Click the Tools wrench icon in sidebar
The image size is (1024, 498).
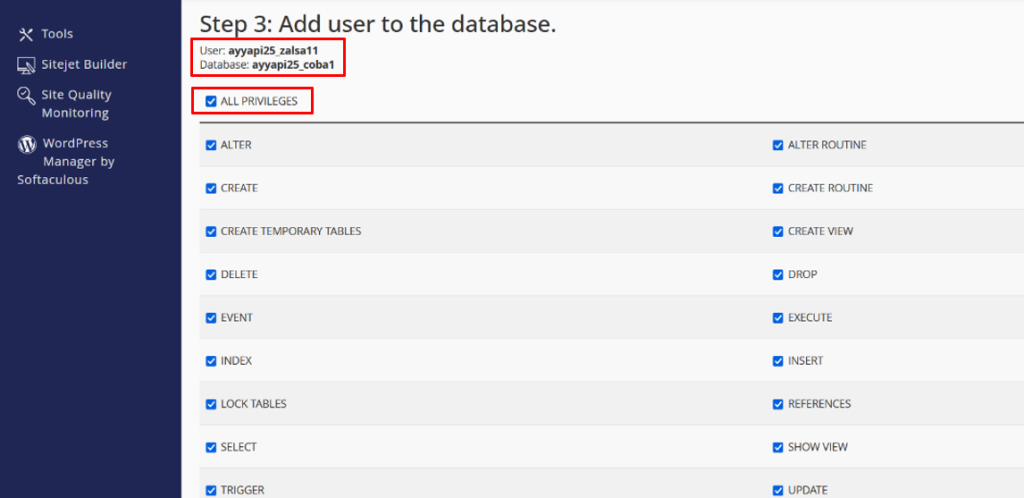[x=26, y=35]
